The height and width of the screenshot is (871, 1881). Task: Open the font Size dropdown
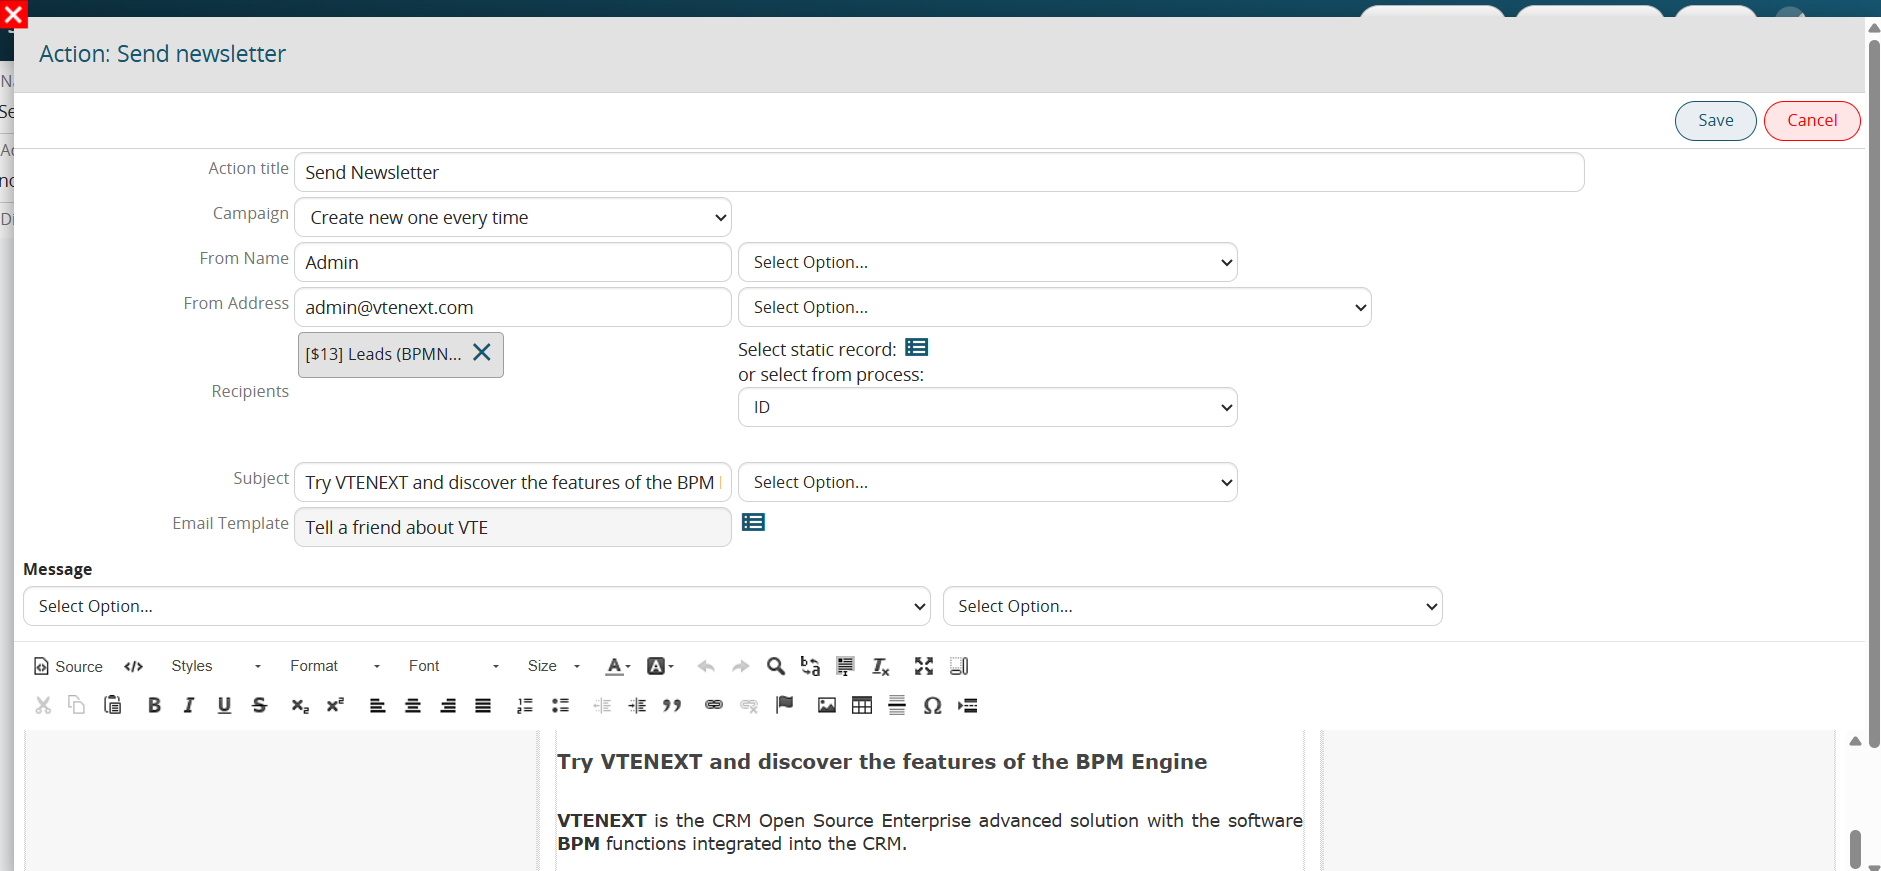coord(554,666)
